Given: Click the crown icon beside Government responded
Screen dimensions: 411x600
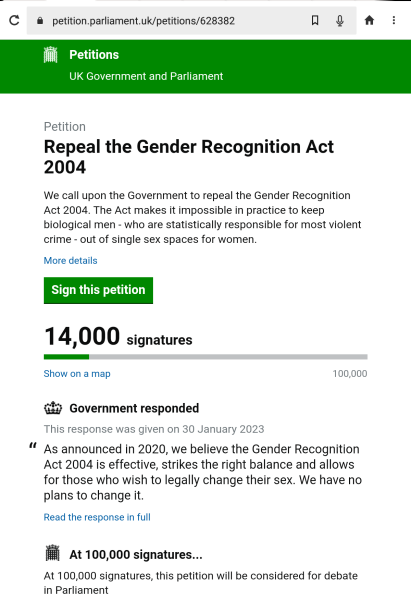Looking at the screenshot, I should coord(53,408).
